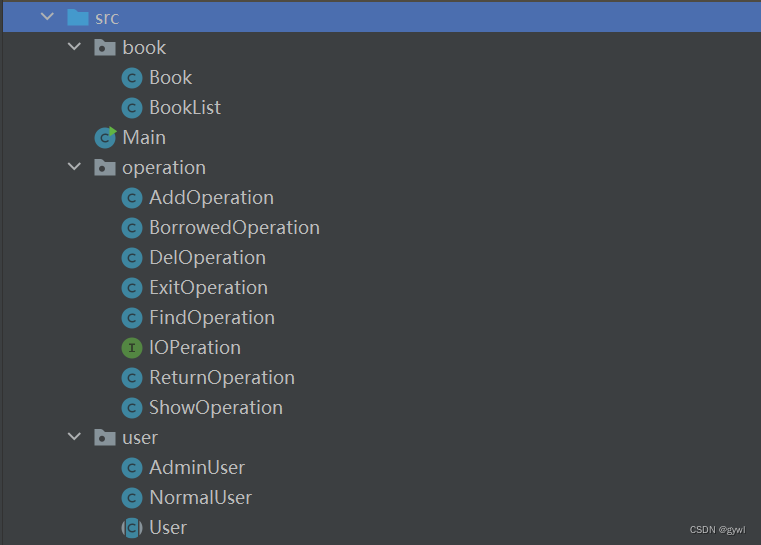761x545 pixels.
Task: Click the class icon beside ReturnOperation
Action: tap(132, 378)
